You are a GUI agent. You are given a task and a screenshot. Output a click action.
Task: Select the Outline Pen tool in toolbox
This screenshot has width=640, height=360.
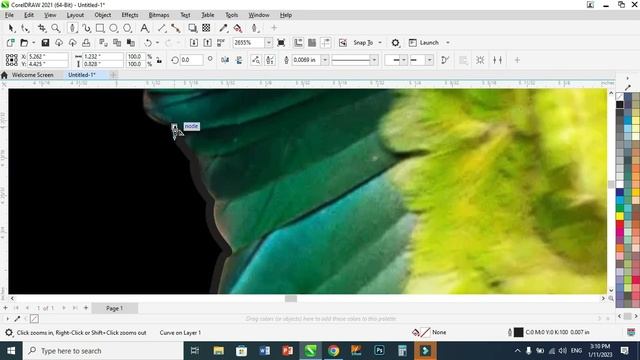[x=255, y=28]
